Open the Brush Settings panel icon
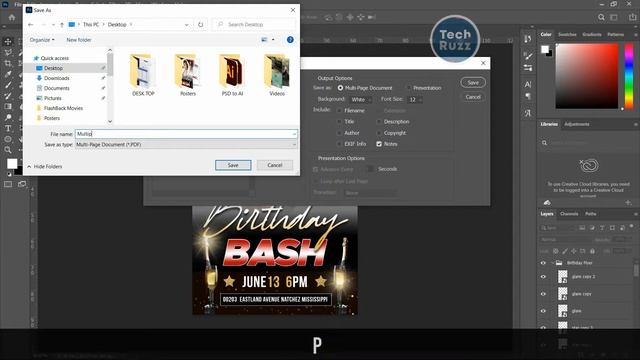 point(528,56)
